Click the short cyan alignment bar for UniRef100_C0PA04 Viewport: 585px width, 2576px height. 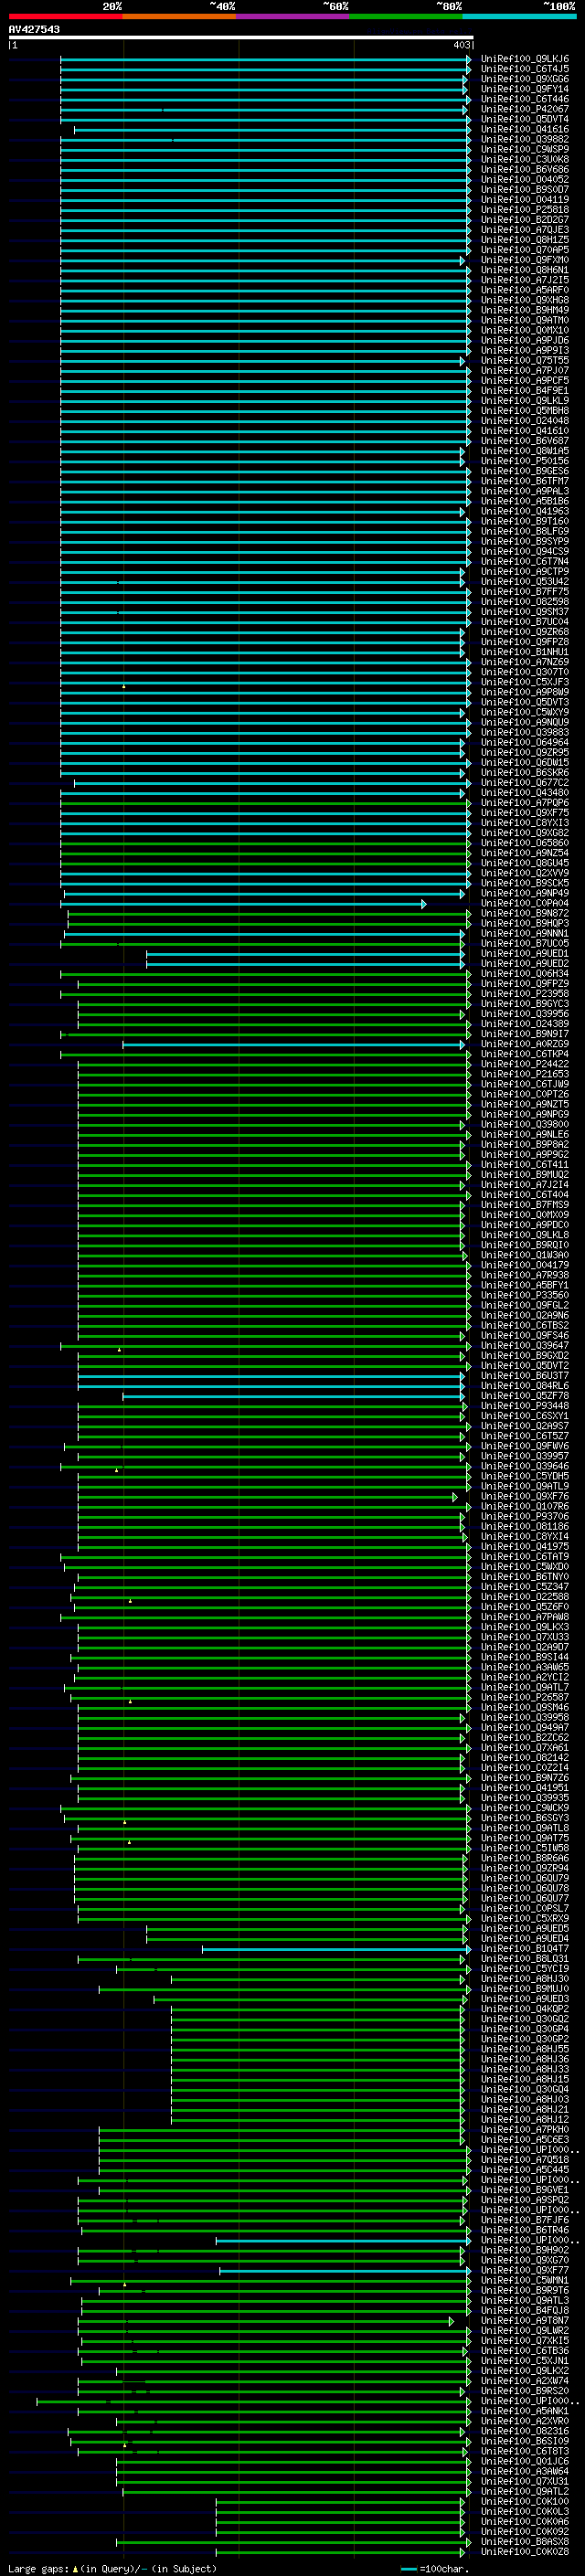[x=243, y=903]
